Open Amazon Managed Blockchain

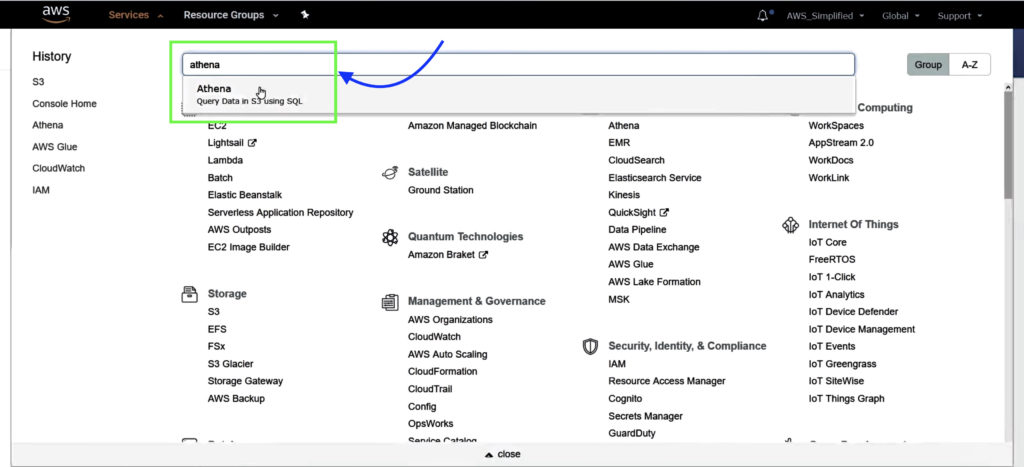pos(472,125)
